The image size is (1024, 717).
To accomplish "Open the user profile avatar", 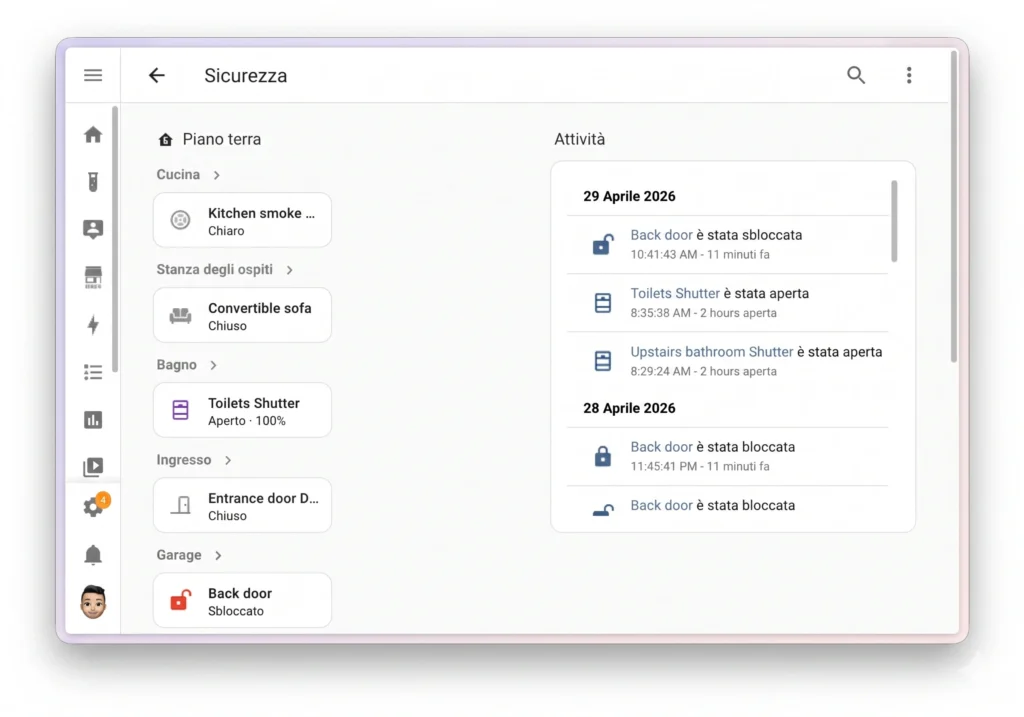I will click(x=93, y=601).
